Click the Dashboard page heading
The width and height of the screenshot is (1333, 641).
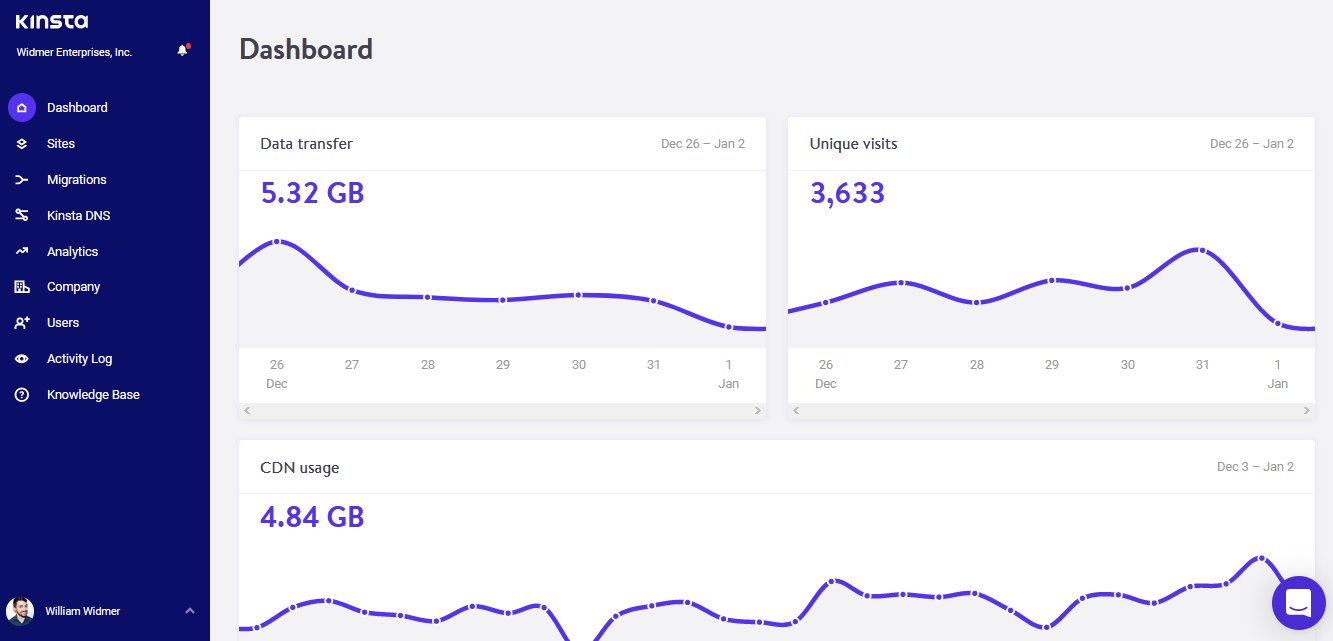click(x=306, y=49)
